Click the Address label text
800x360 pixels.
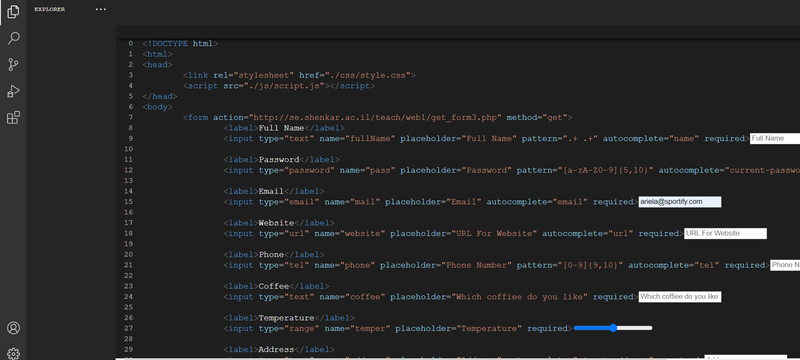(277, 349)
